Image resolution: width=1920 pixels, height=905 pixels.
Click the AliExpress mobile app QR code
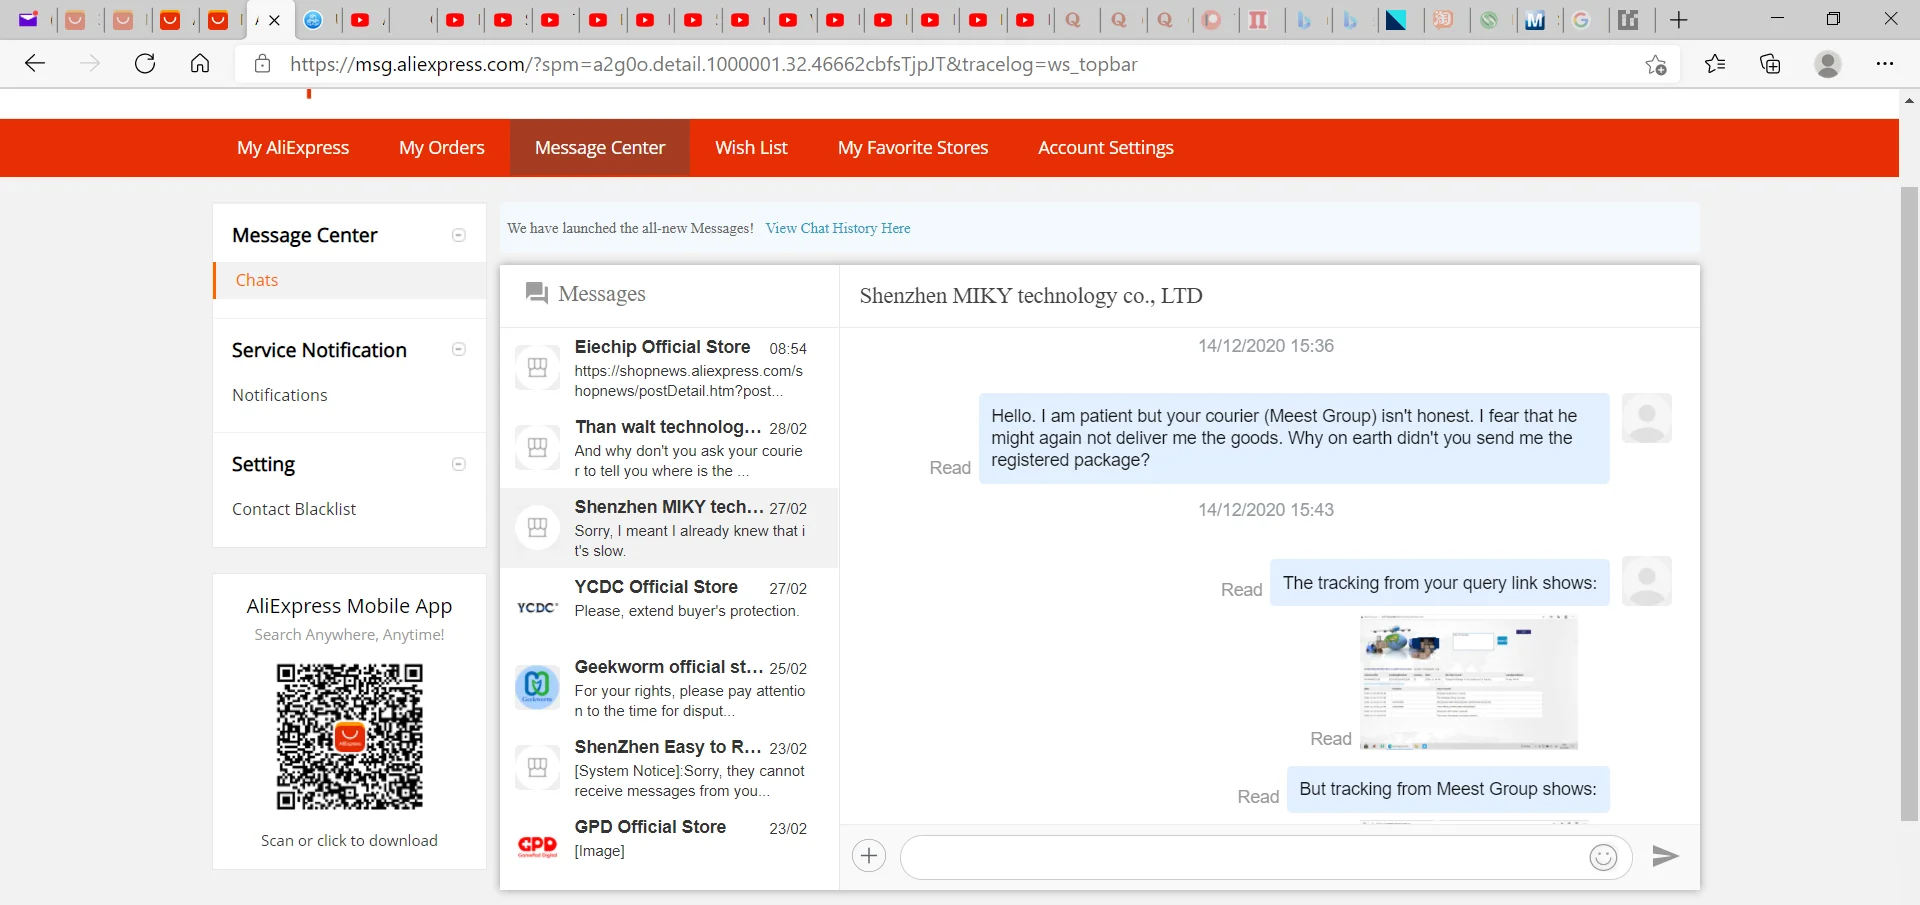click(x=350, y=737)
